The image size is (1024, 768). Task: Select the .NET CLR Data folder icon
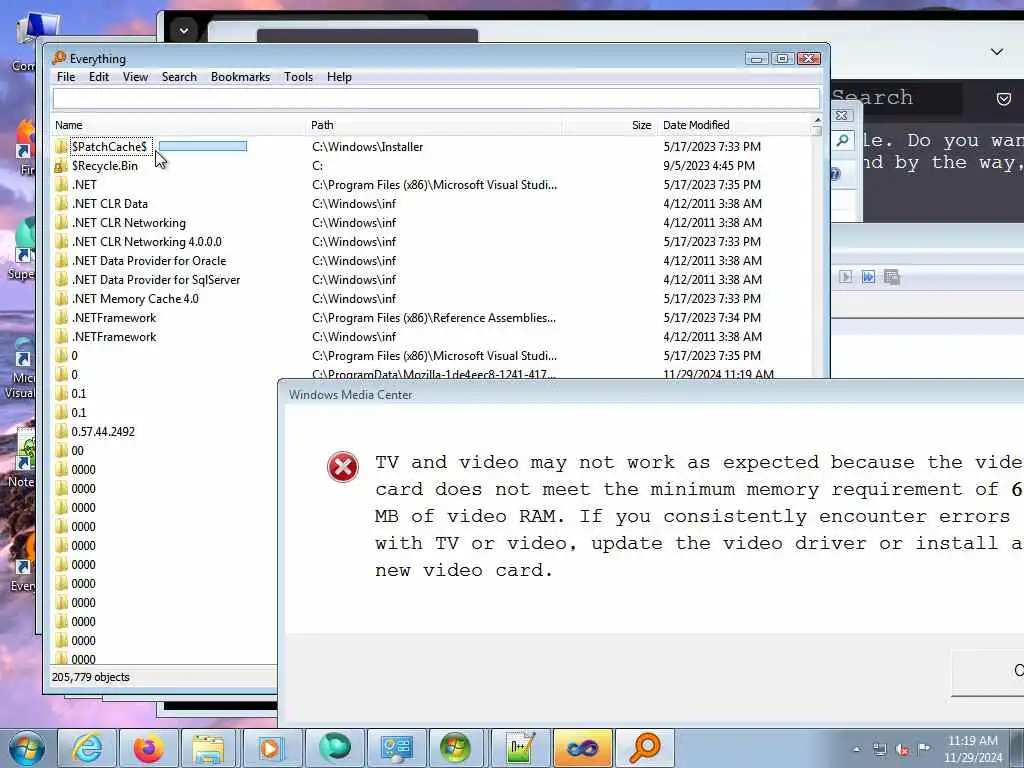[61, 203]
